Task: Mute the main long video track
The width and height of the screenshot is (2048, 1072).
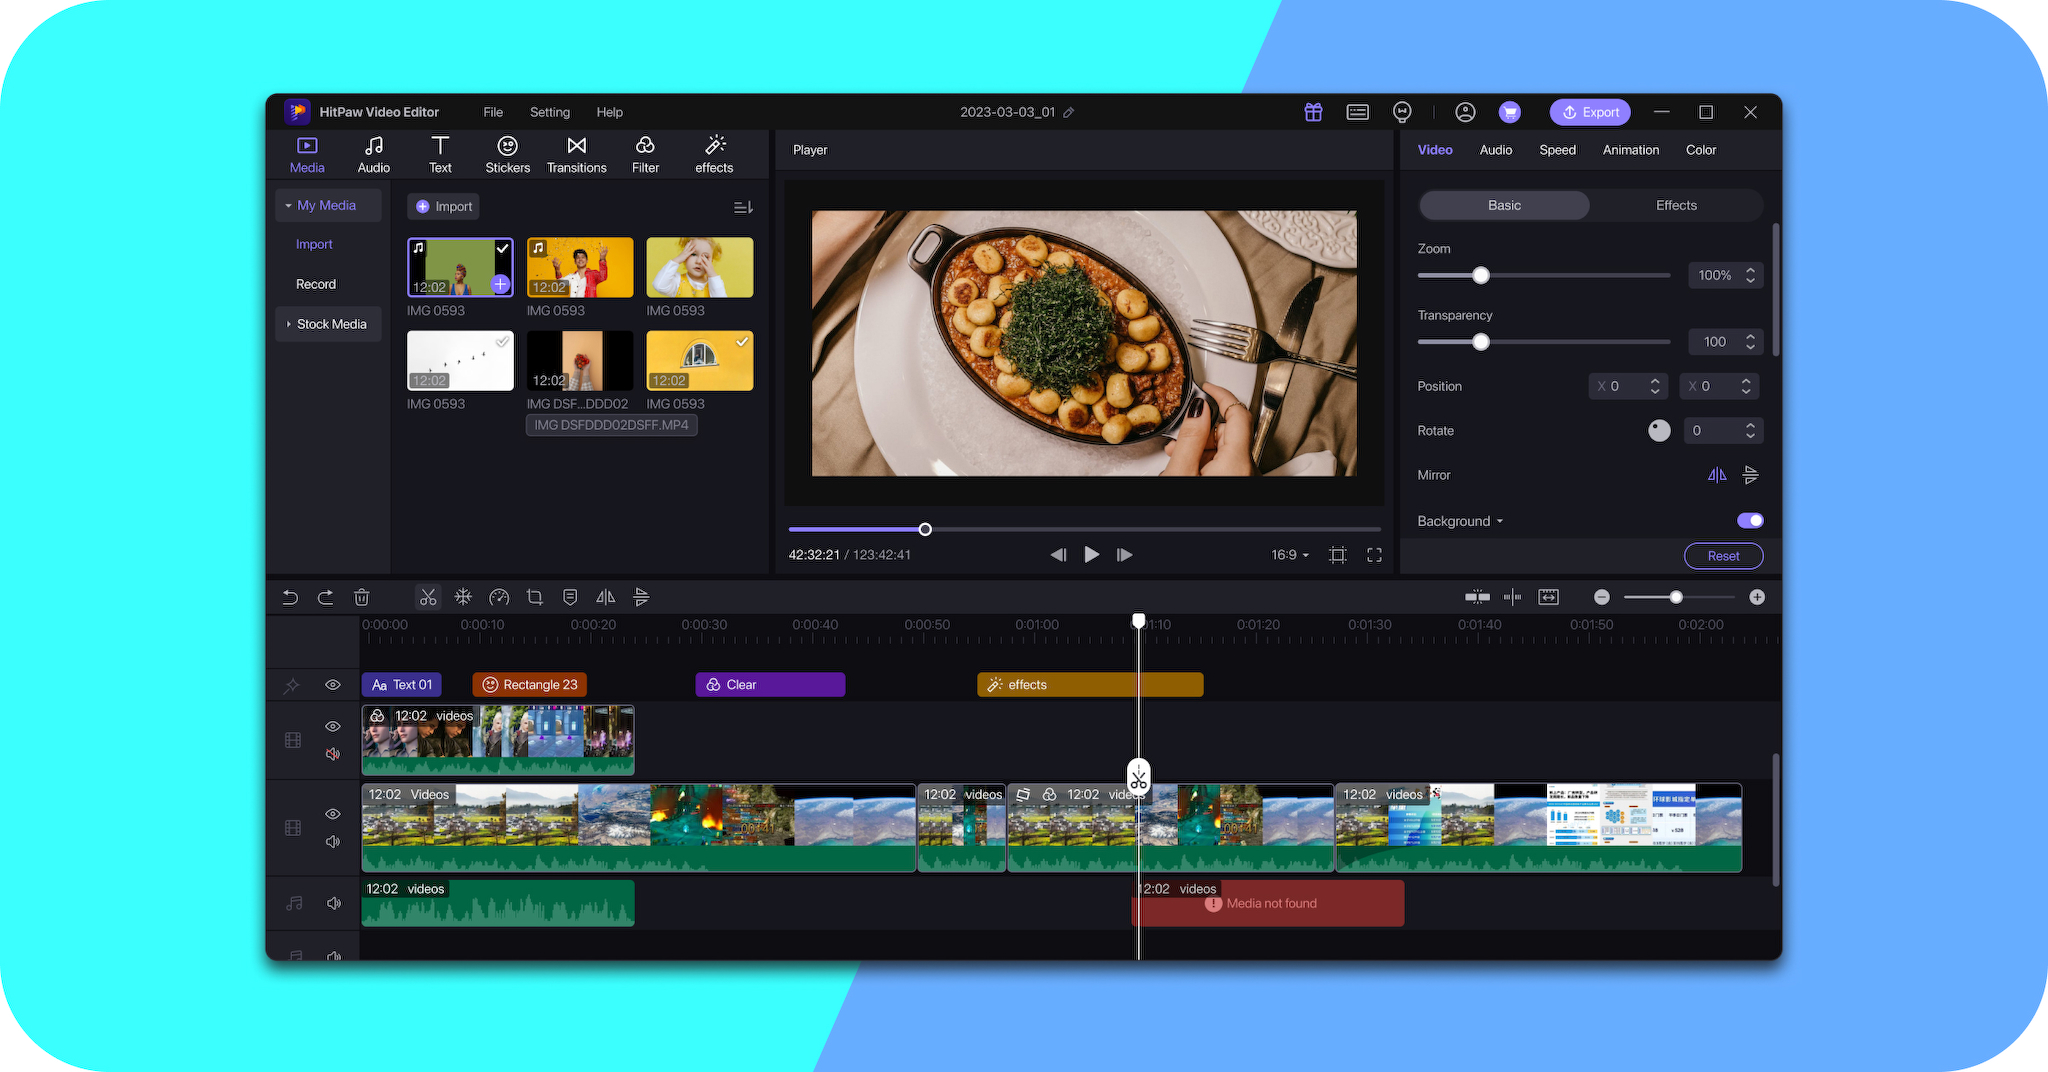Action: point(333,842)
